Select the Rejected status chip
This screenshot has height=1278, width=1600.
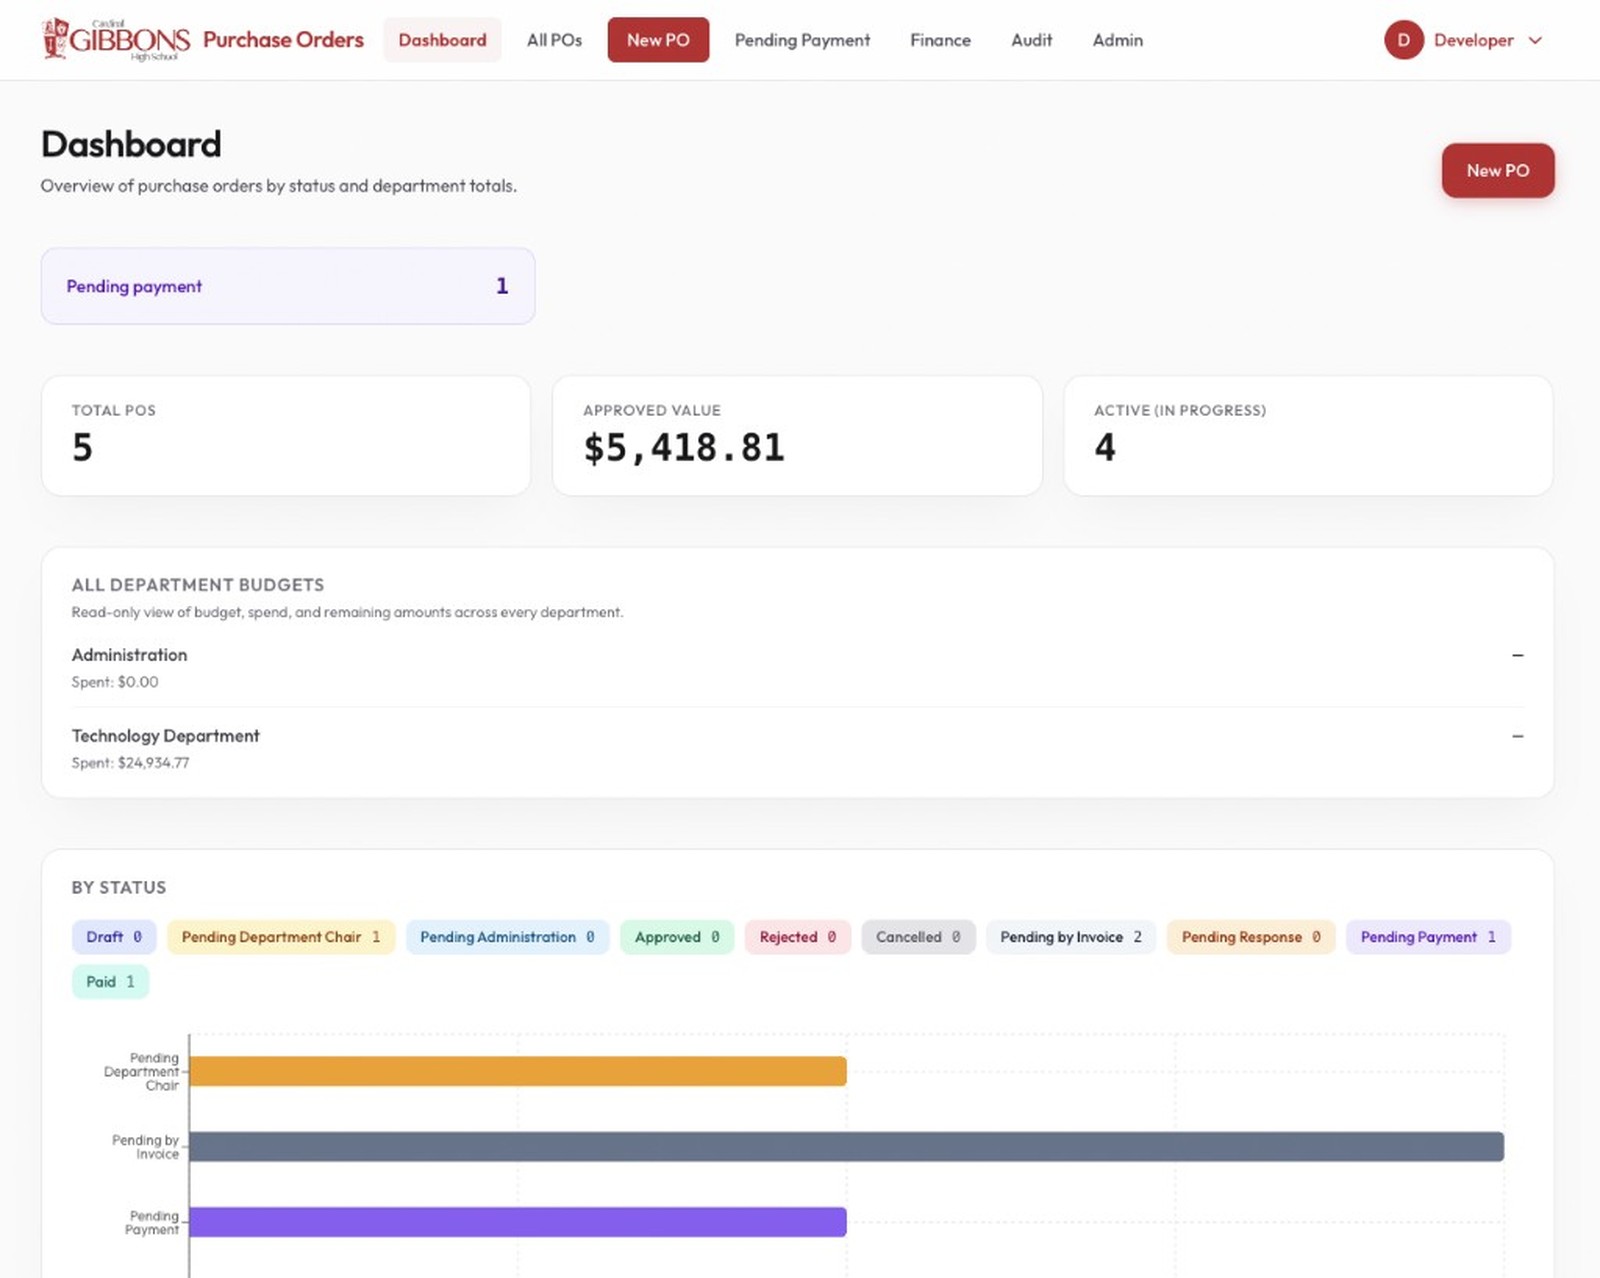click(x=797, y=937)
